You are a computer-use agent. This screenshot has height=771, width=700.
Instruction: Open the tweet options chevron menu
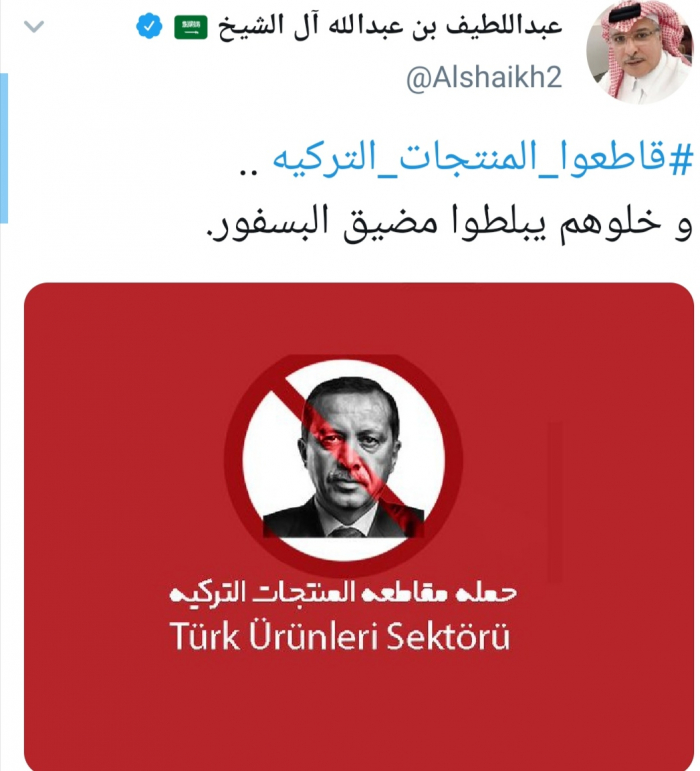(x=34, y=26)
